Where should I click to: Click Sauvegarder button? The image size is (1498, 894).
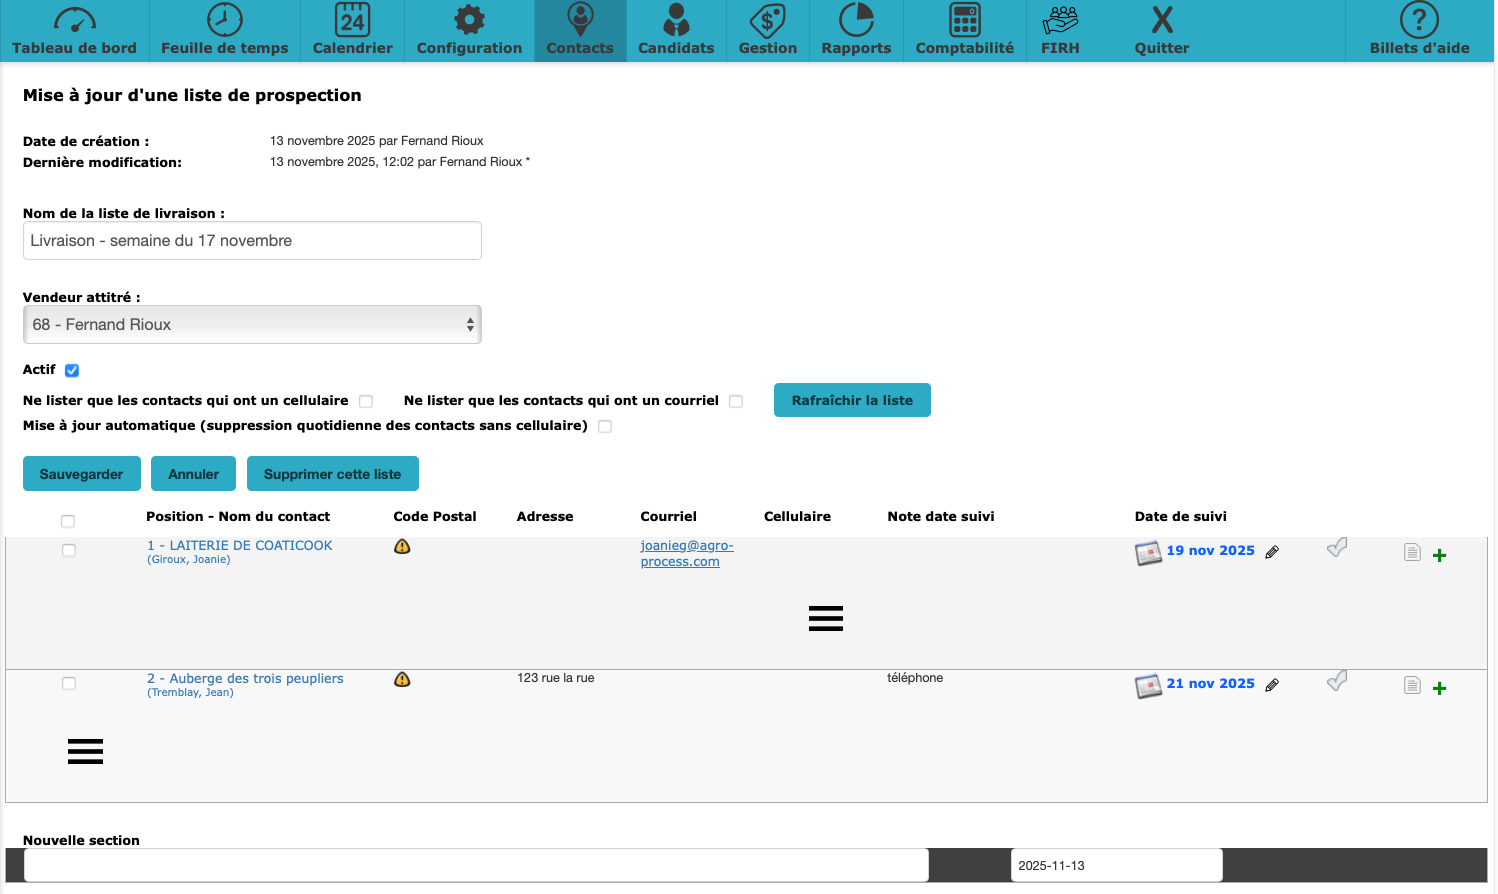(81, 474)
